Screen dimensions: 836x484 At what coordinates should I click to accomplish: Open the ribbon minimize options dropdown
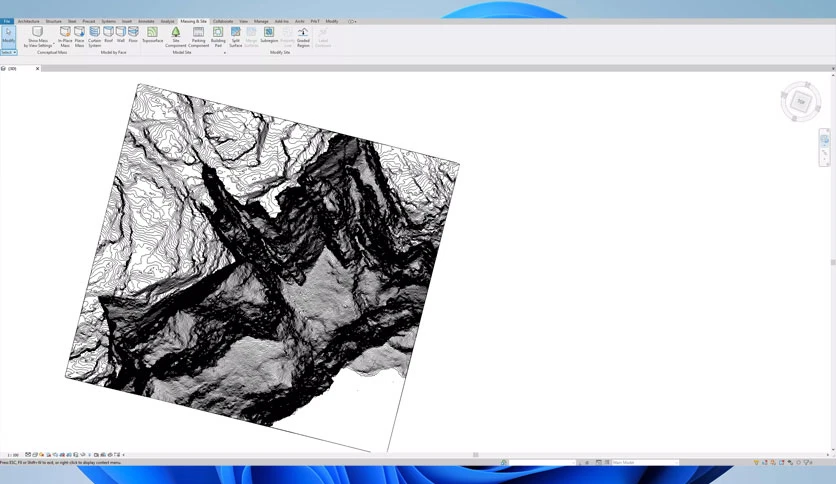click(x=352, y=21)
